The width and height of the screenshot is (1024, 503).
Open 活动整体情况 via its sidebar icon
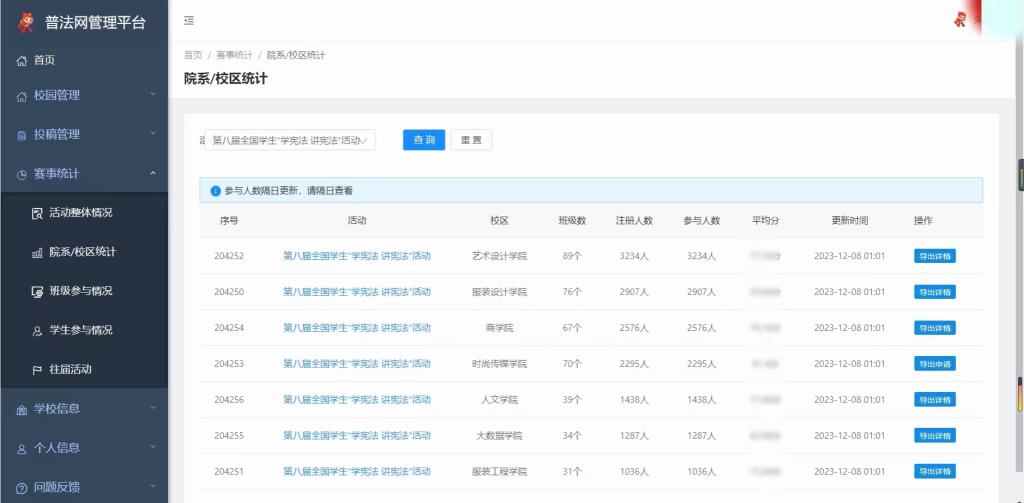point(37,213)
